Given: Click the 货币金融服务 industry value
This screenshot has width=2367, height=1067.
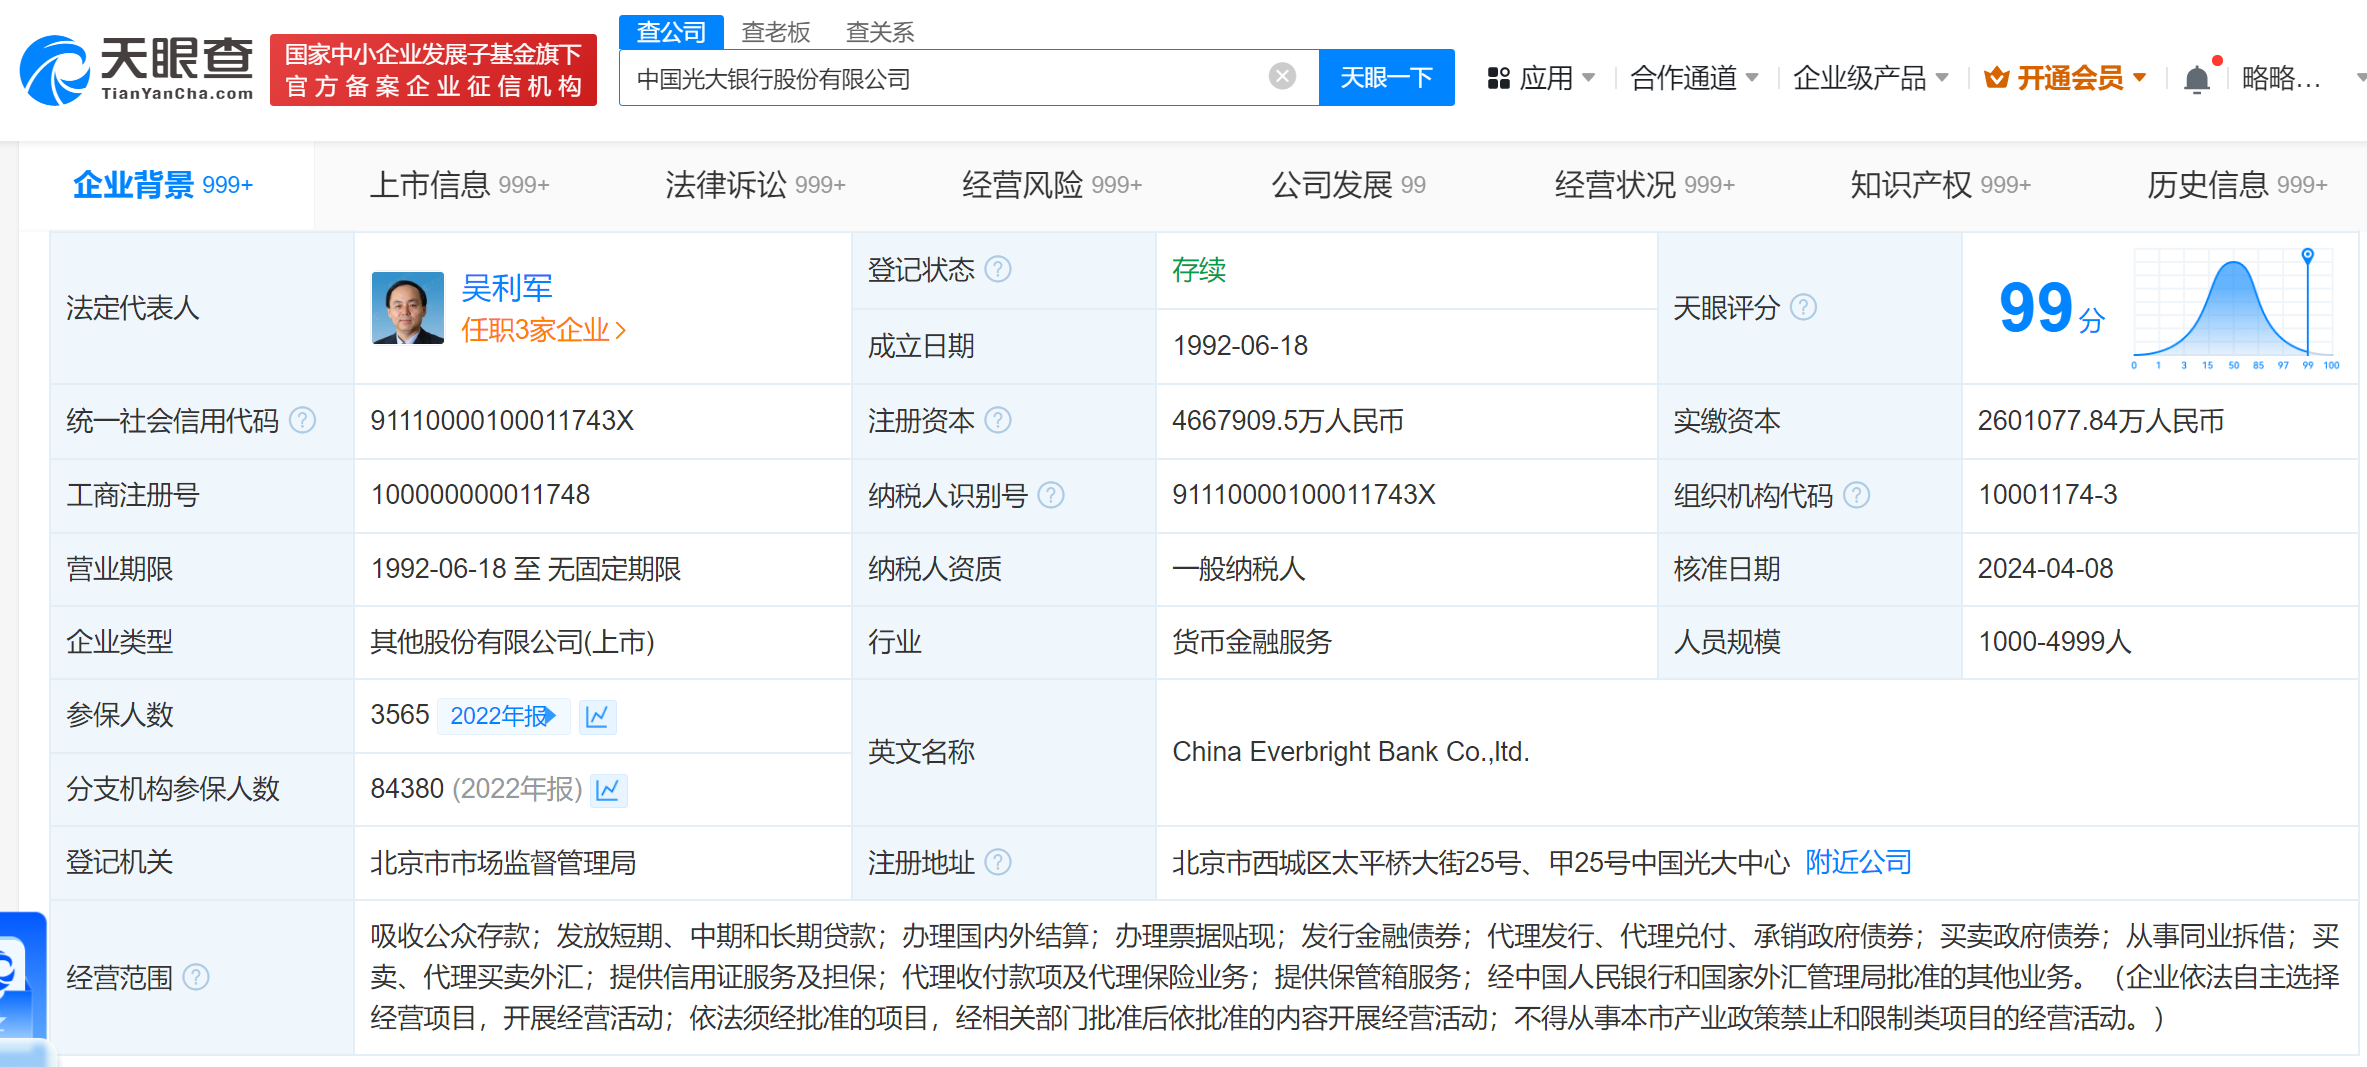Looking at the screenshot, I should tap(1252, 642).
